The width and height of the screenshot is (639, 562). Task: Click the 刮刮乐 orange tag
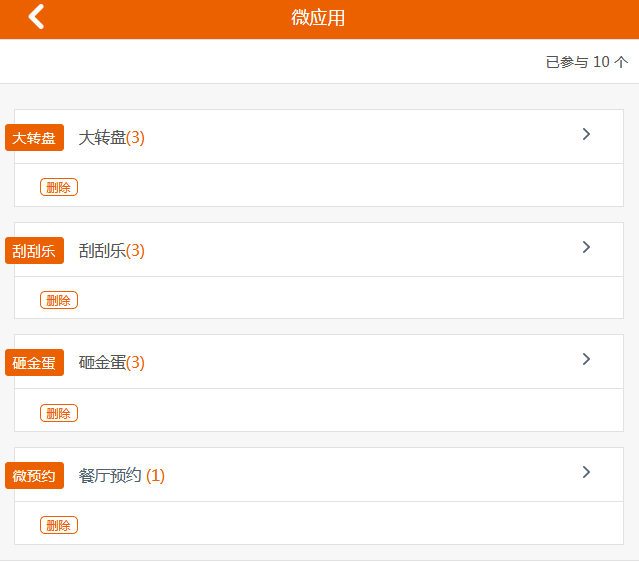coord(34,250)
